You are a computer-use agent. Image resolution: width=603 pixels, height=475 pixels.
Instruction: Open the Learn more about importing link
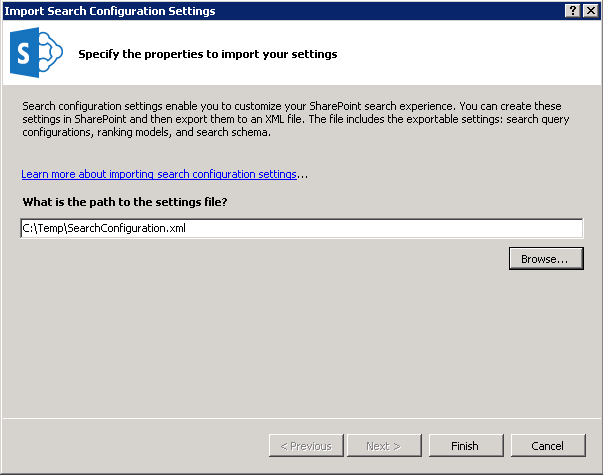159,174
